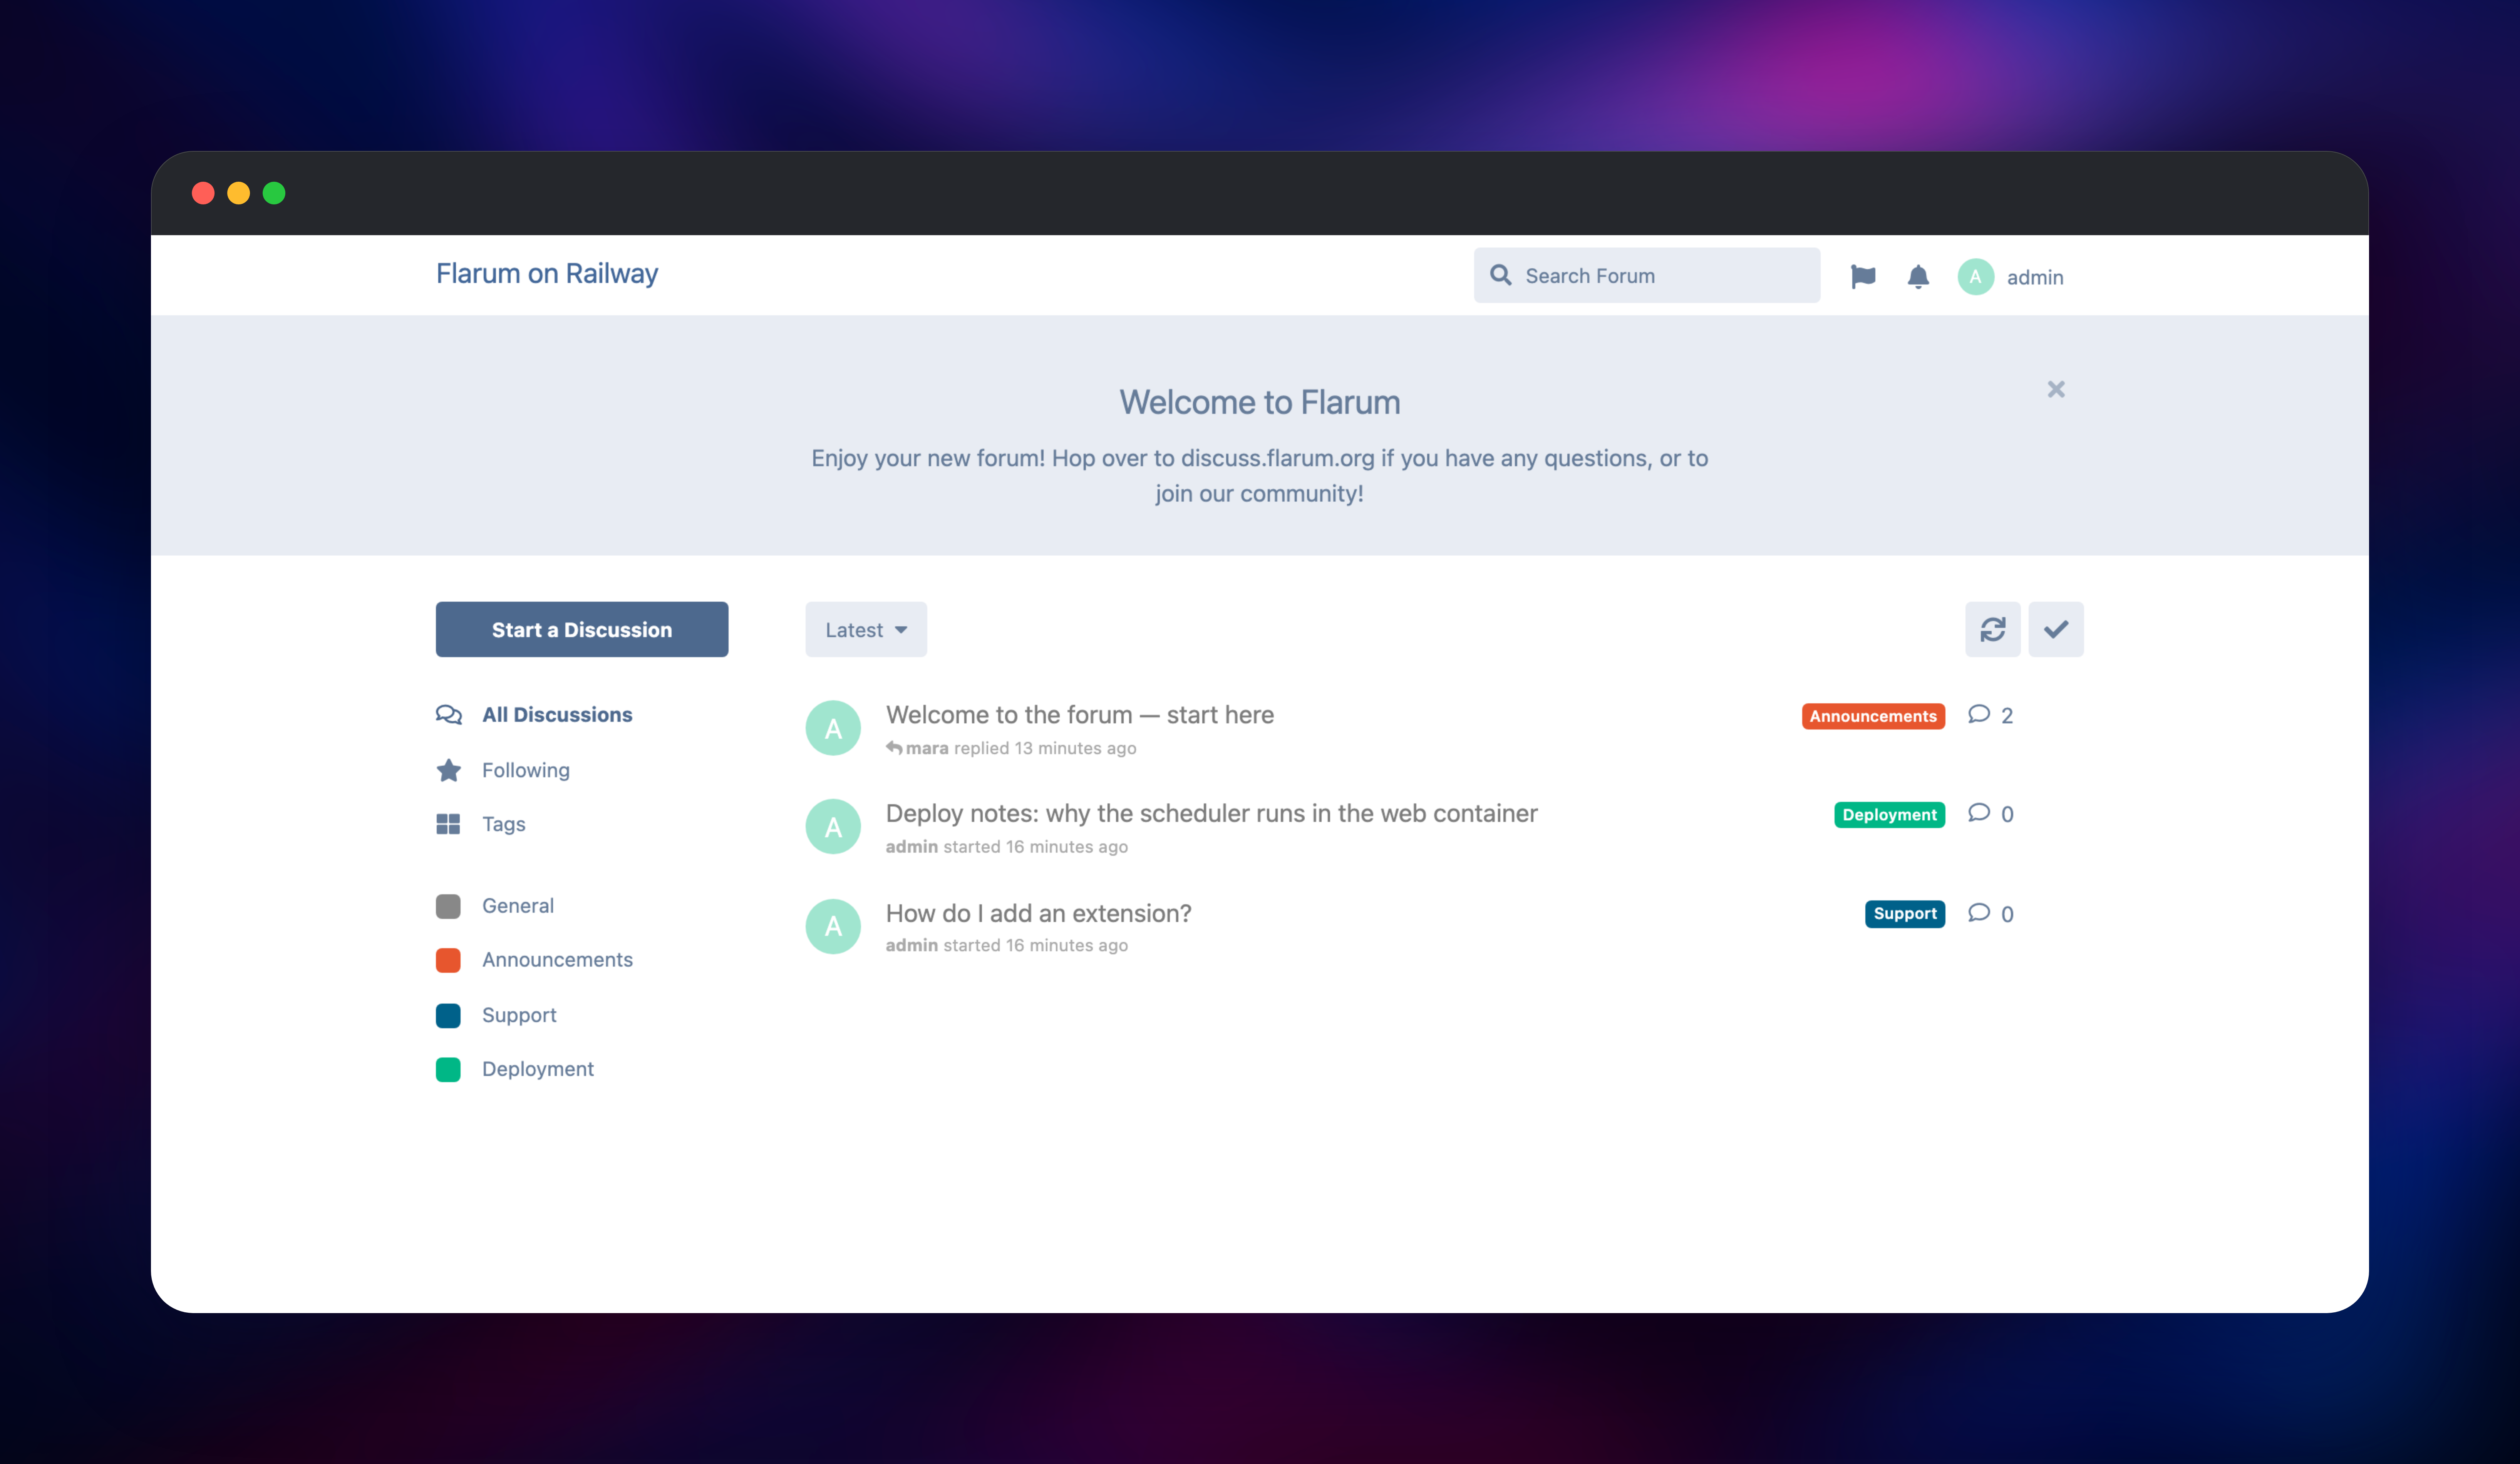
Task: Open author avatar of Welcome to the forum
Action: (833, 728)
